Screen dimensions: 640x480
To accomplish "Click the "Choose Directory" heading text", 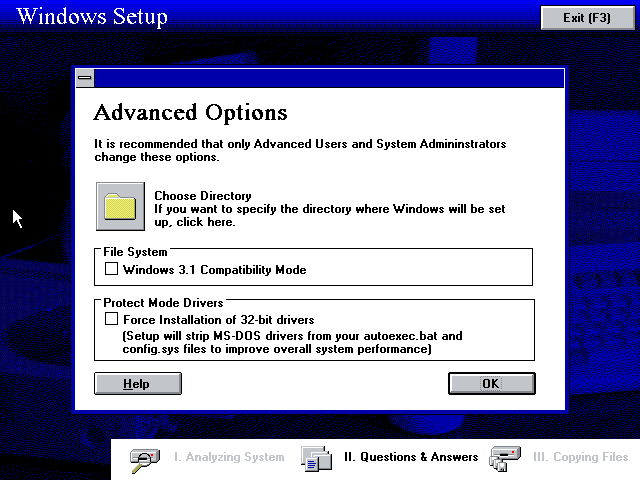I will click(x=203, y=196).
